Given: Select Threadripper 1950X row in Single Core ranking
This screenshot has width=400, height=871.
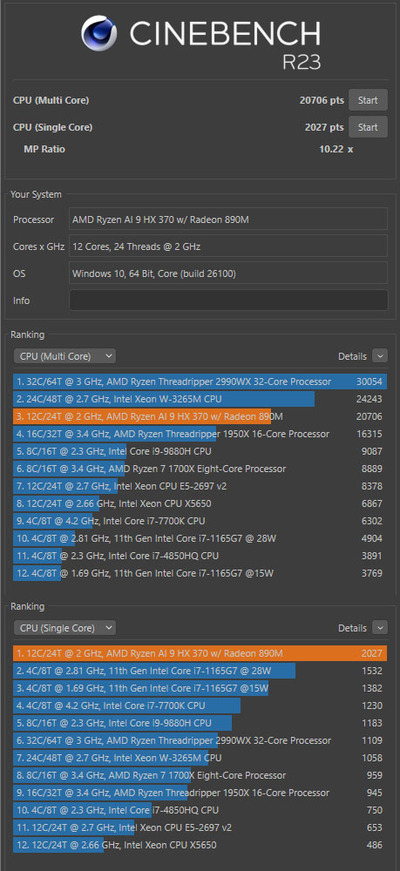Looking at the screenshot, I should click(200, 793).
